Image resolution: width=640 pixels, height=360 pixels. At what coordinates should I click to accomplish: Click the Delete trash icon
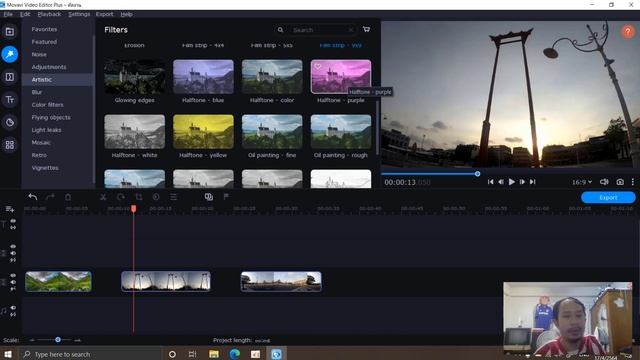(68, 197)
